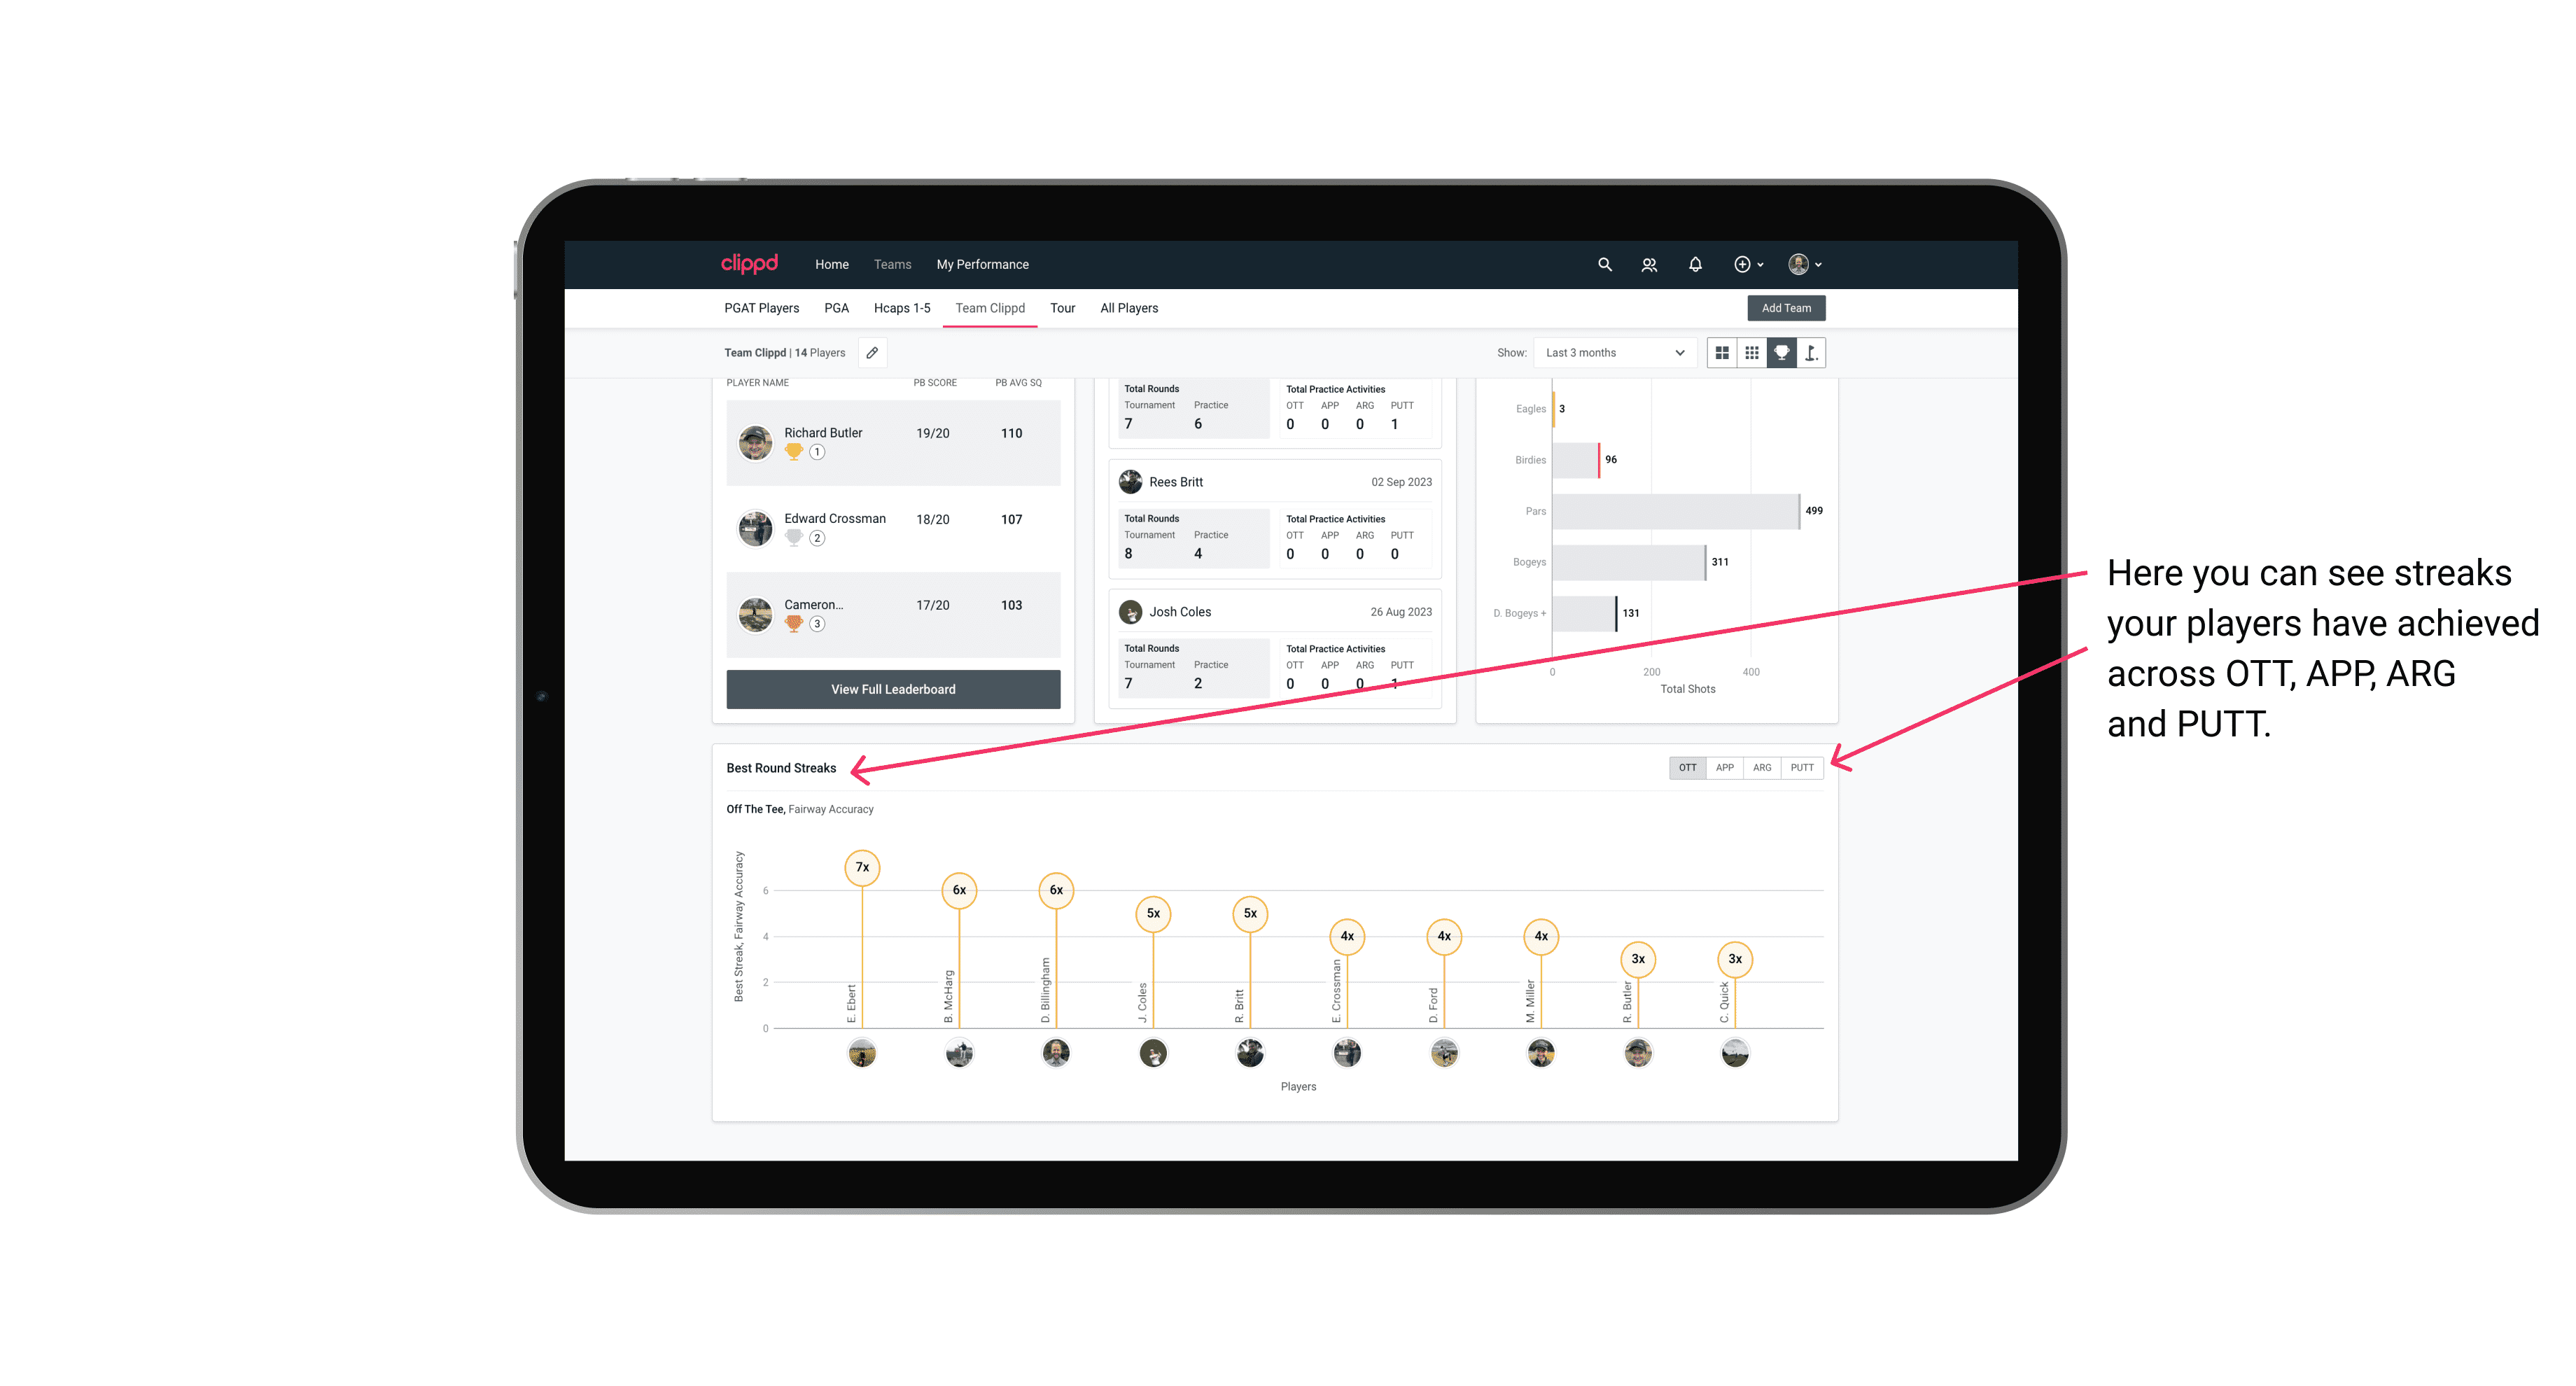Expand the notification bell dropdown
The height and width of the screenshot is (1386, 2576).
pos(1694,265)
